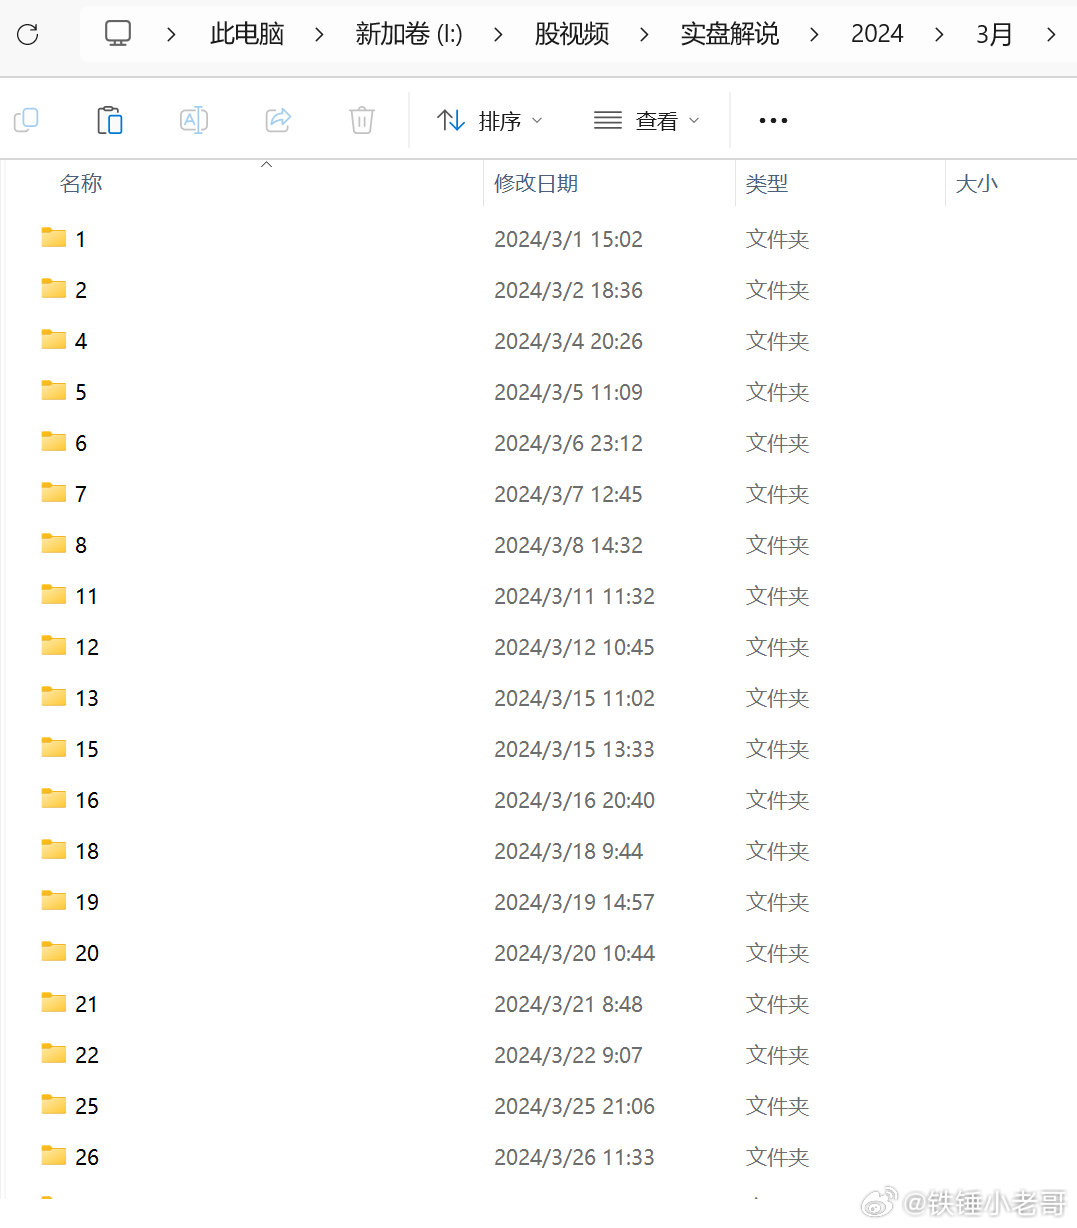
Task: Sort by 修改日期 column header
Action: 536,183
